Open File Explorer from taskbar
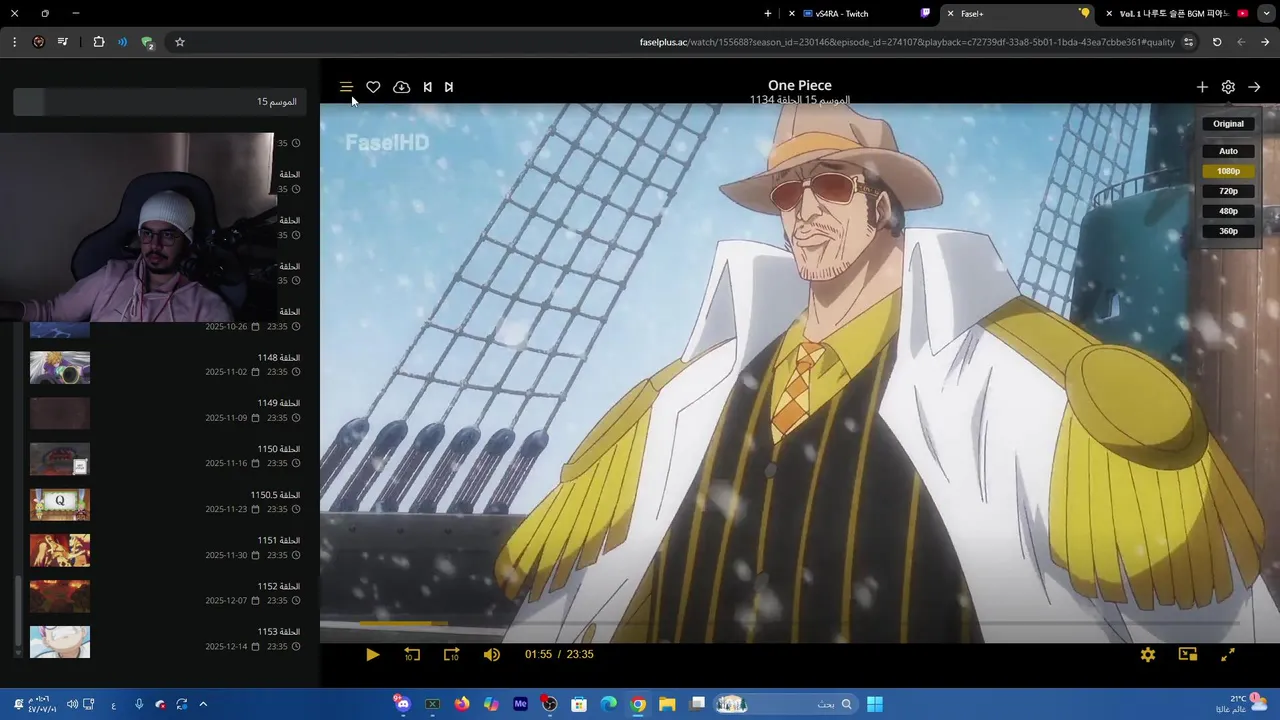This screenshot has height=720, width=1280. click(x=667, y=704)
